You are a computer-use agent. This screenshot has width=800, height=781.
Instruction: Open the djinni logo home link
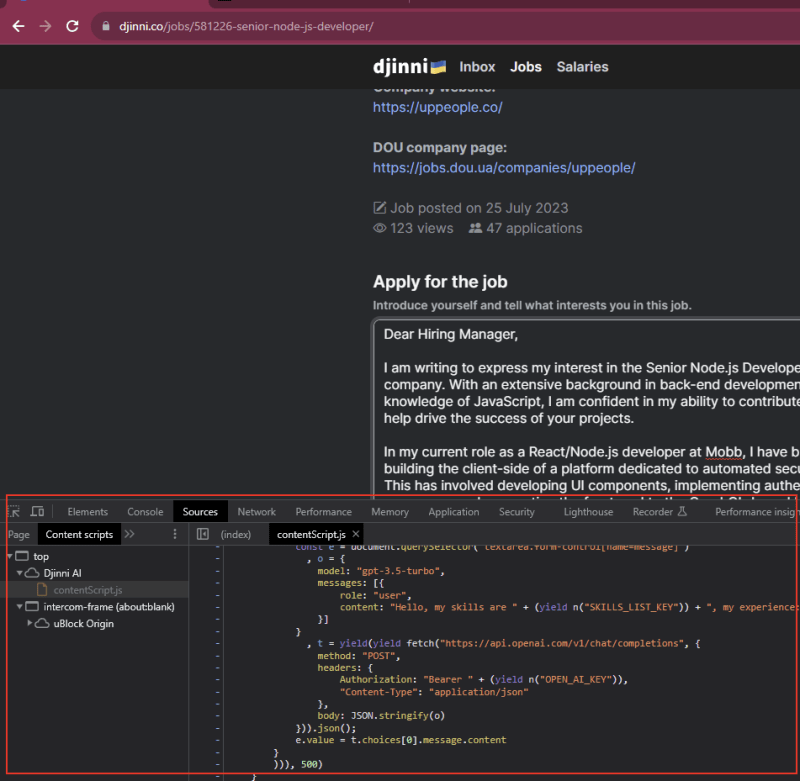(x=409, y=66)
